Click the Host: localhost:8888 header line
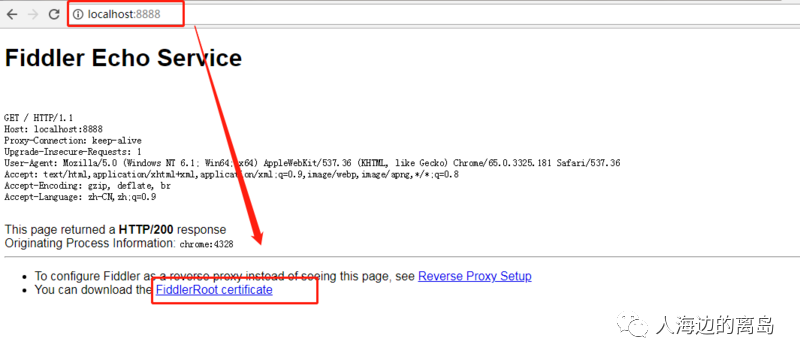800x360 pixels. coord(54,129)
